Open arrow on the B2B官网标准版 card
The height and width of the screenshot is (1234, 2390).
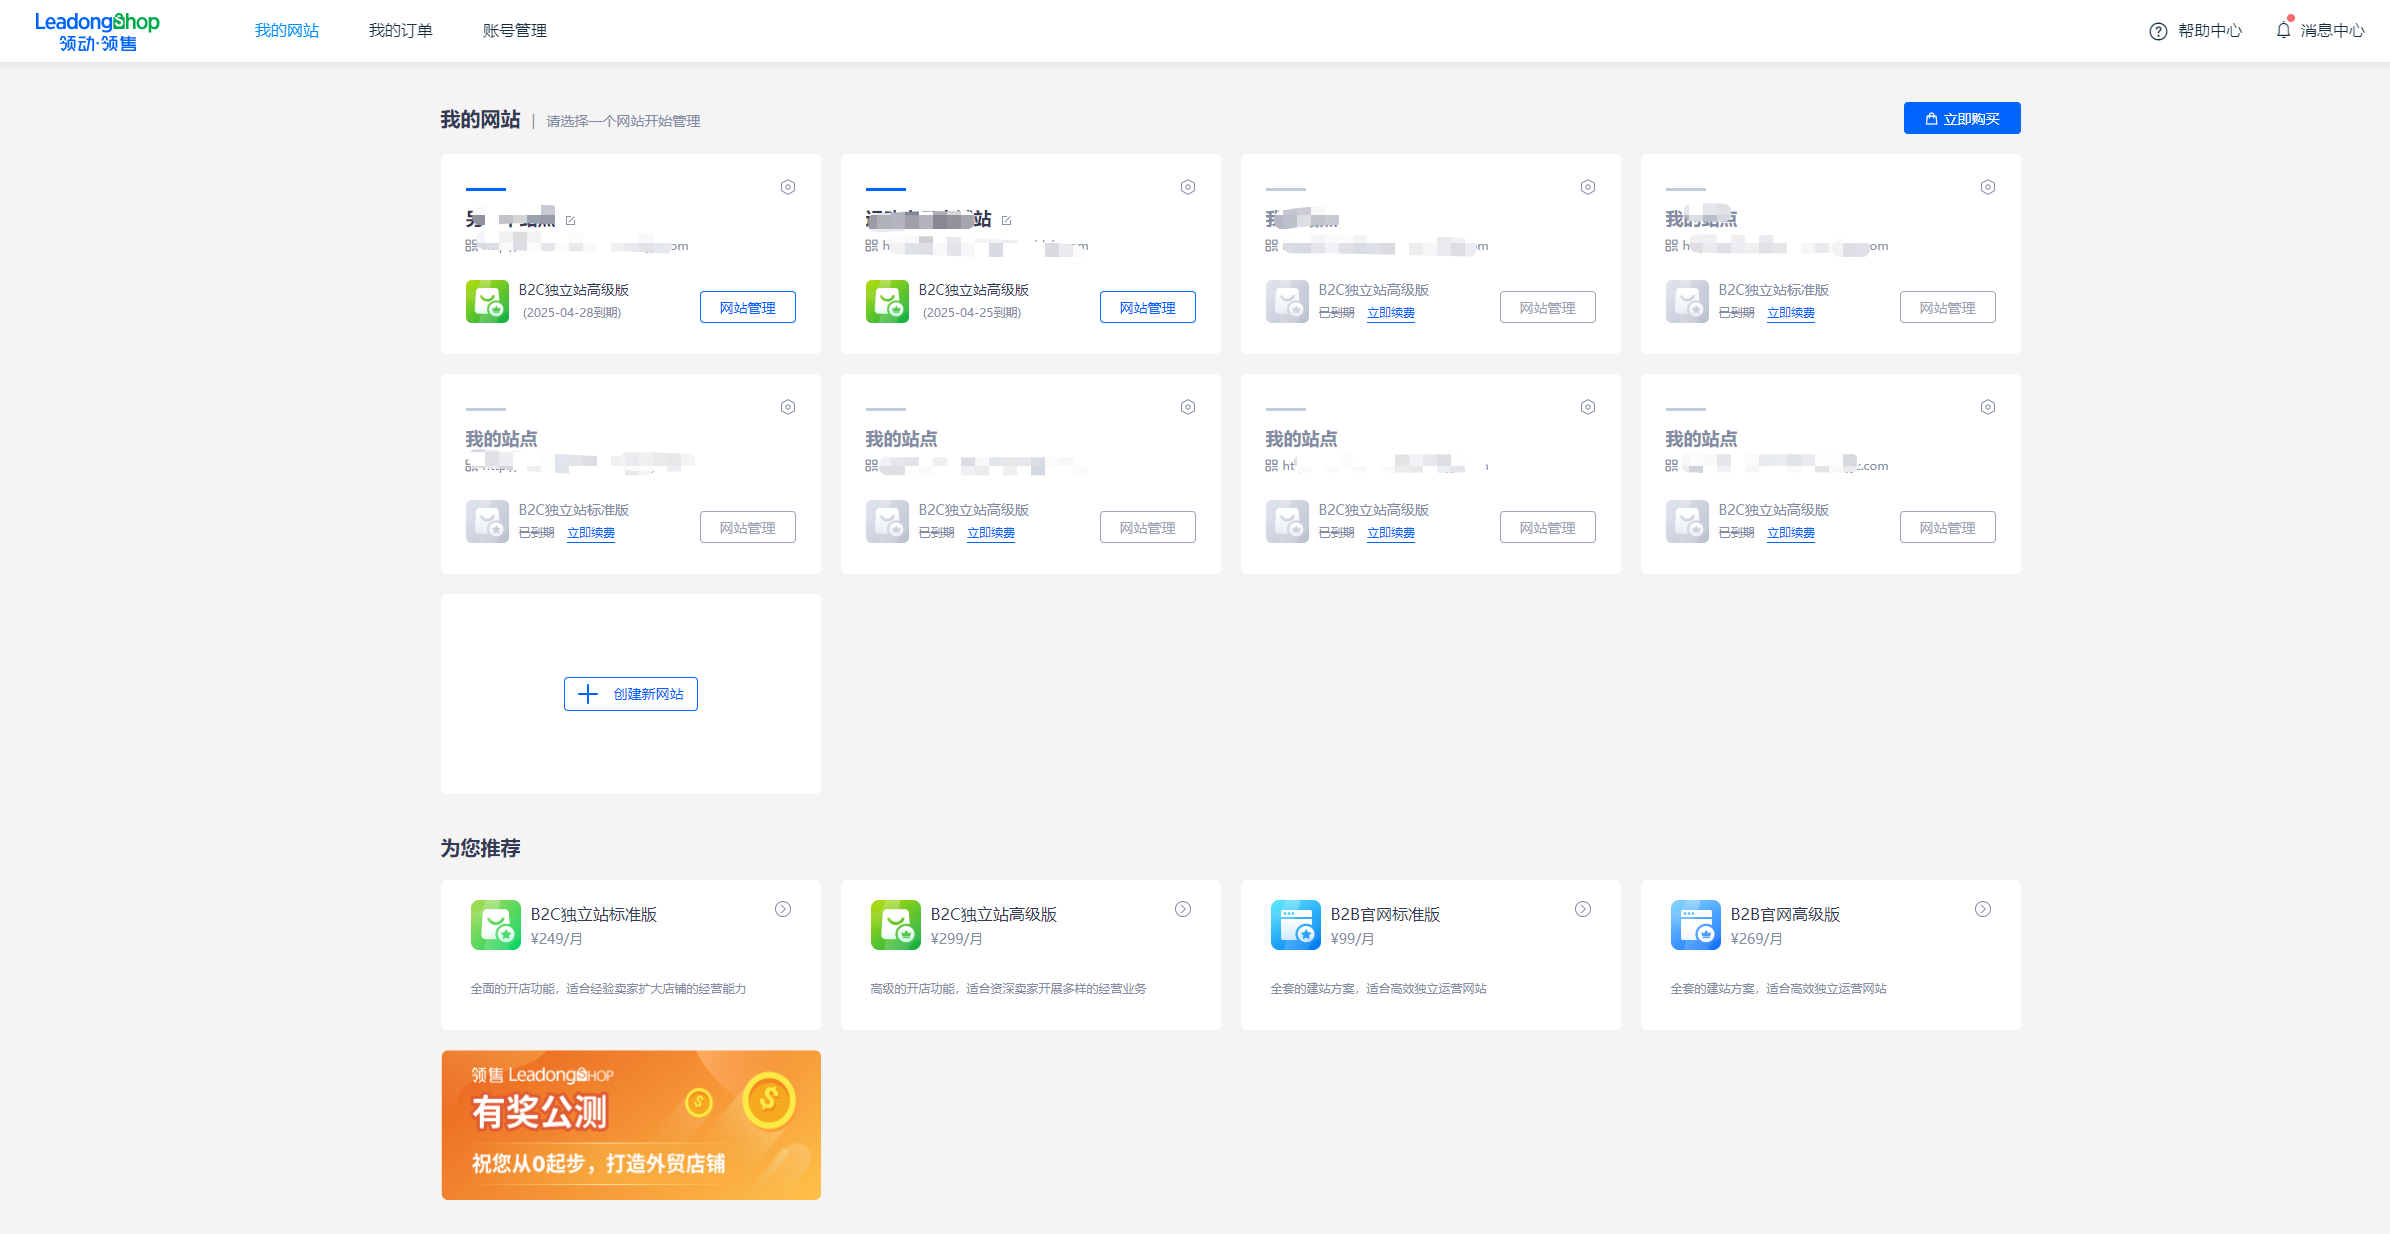pyautogui.click(x=1583, y=909)
